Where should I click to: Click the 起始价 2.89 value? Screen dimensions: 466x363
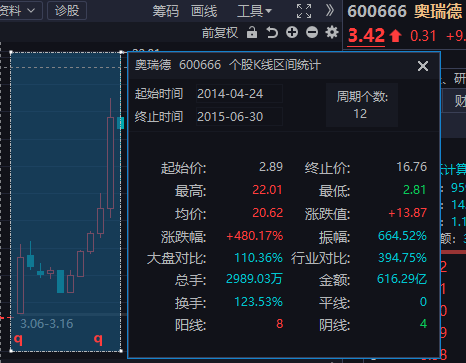271,167
